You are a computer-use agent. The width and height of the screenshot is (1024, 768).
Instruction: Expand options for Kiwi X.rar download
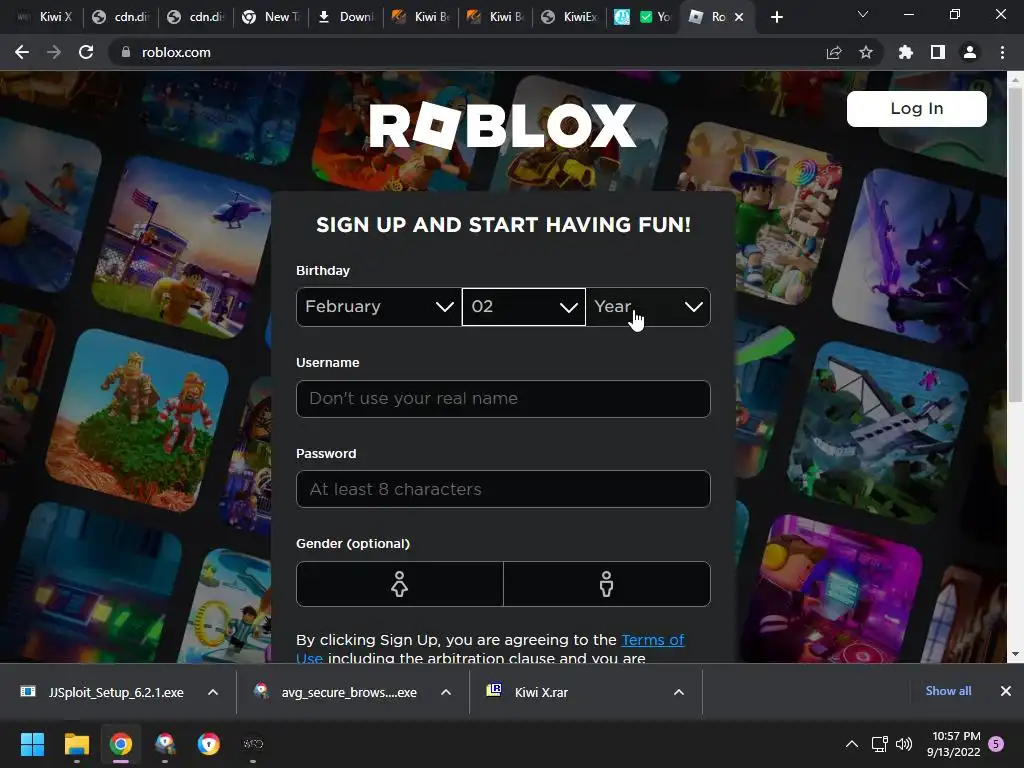pos(679,692)
